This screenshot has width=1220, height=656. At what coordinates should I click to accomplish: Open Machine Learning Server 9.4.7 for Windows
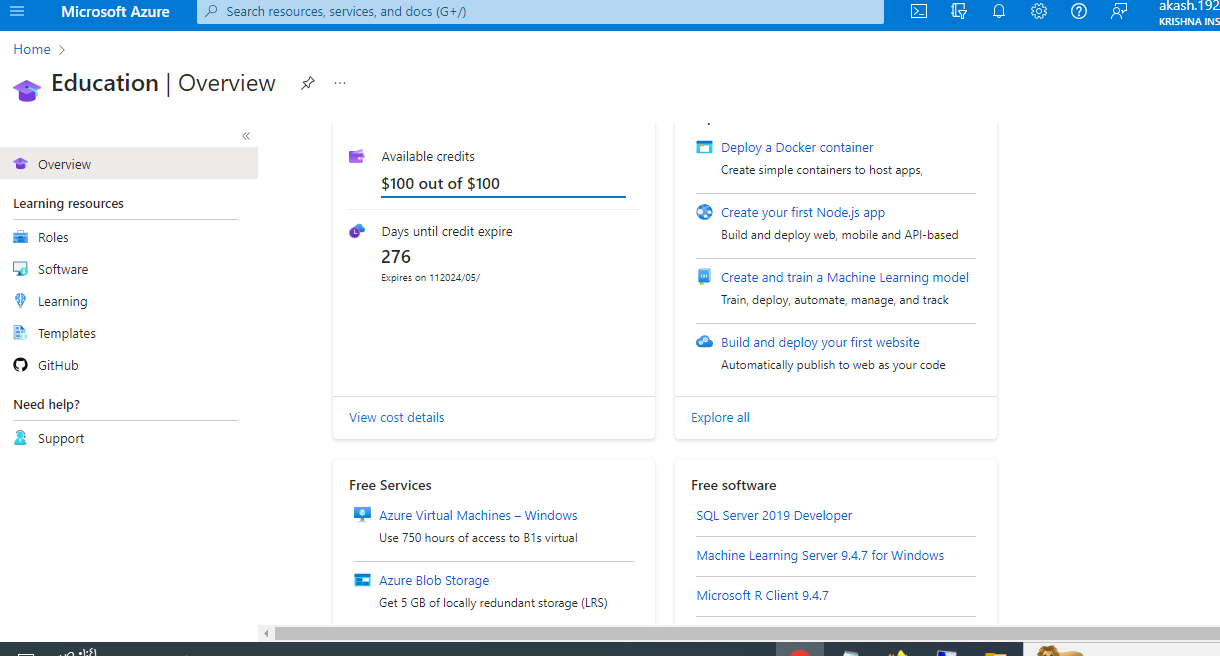[x=820, y=555]
